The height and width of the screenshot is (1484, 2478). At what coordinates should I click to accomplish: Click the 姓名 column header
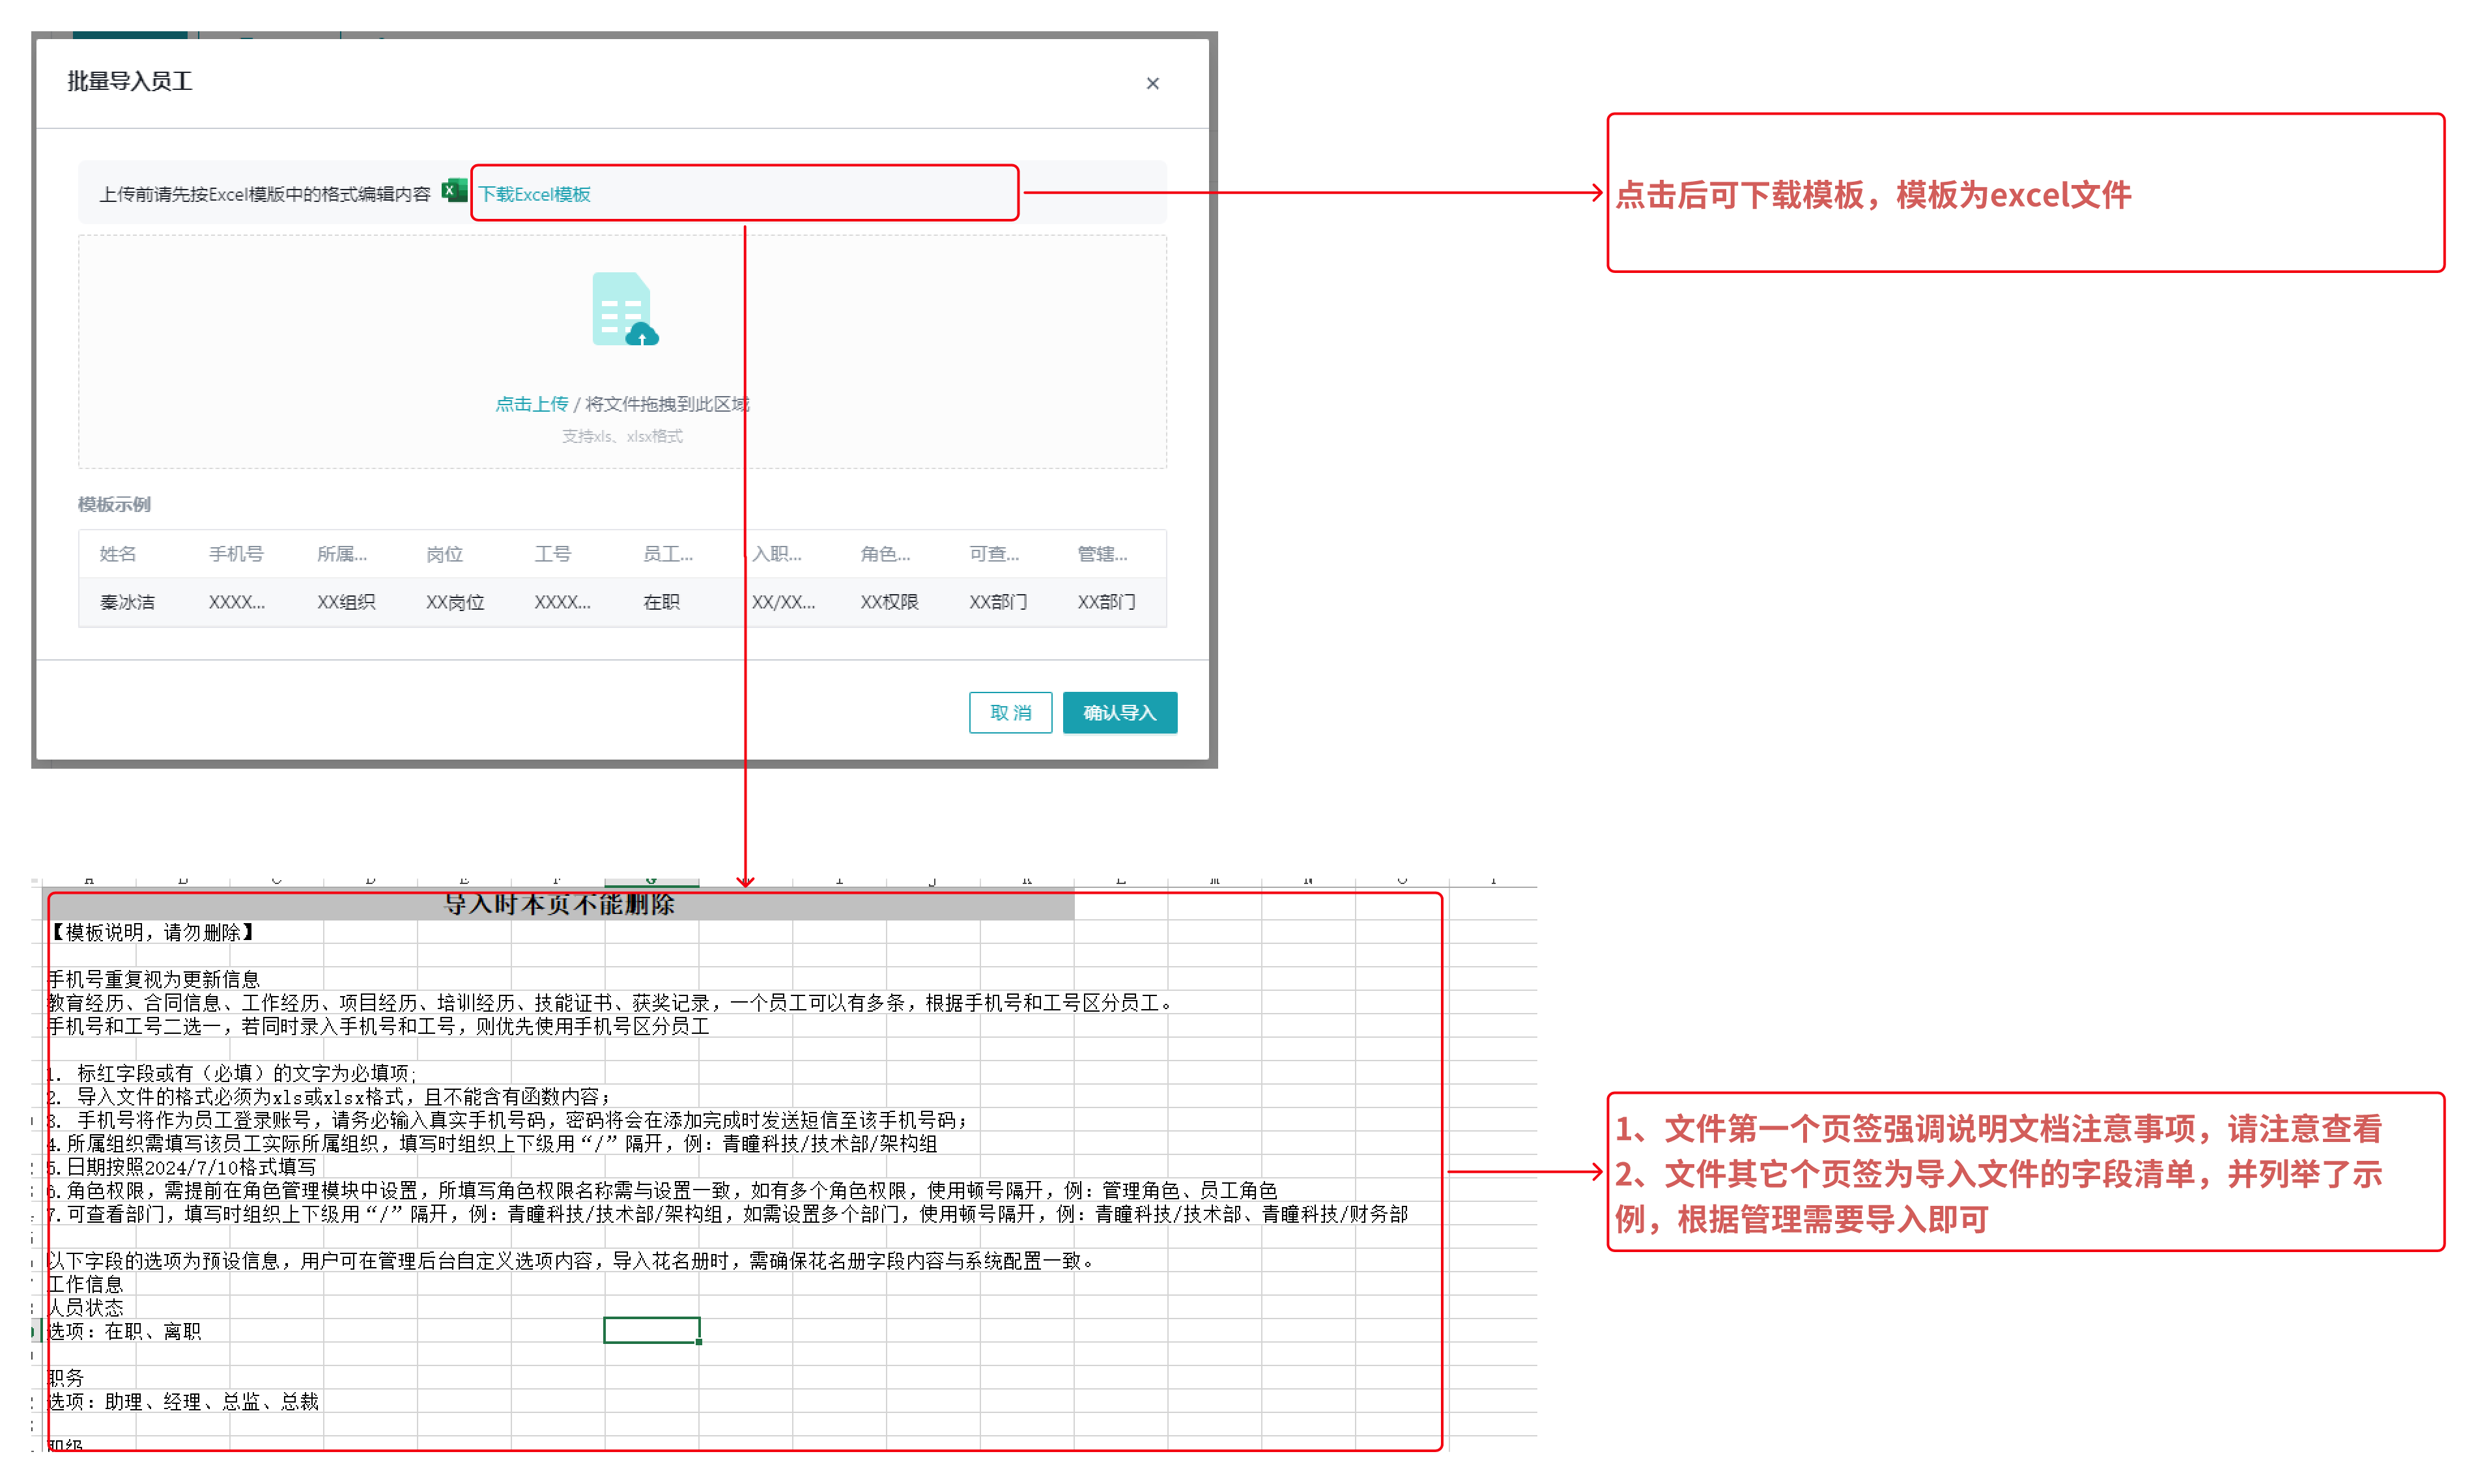[118, 554]
